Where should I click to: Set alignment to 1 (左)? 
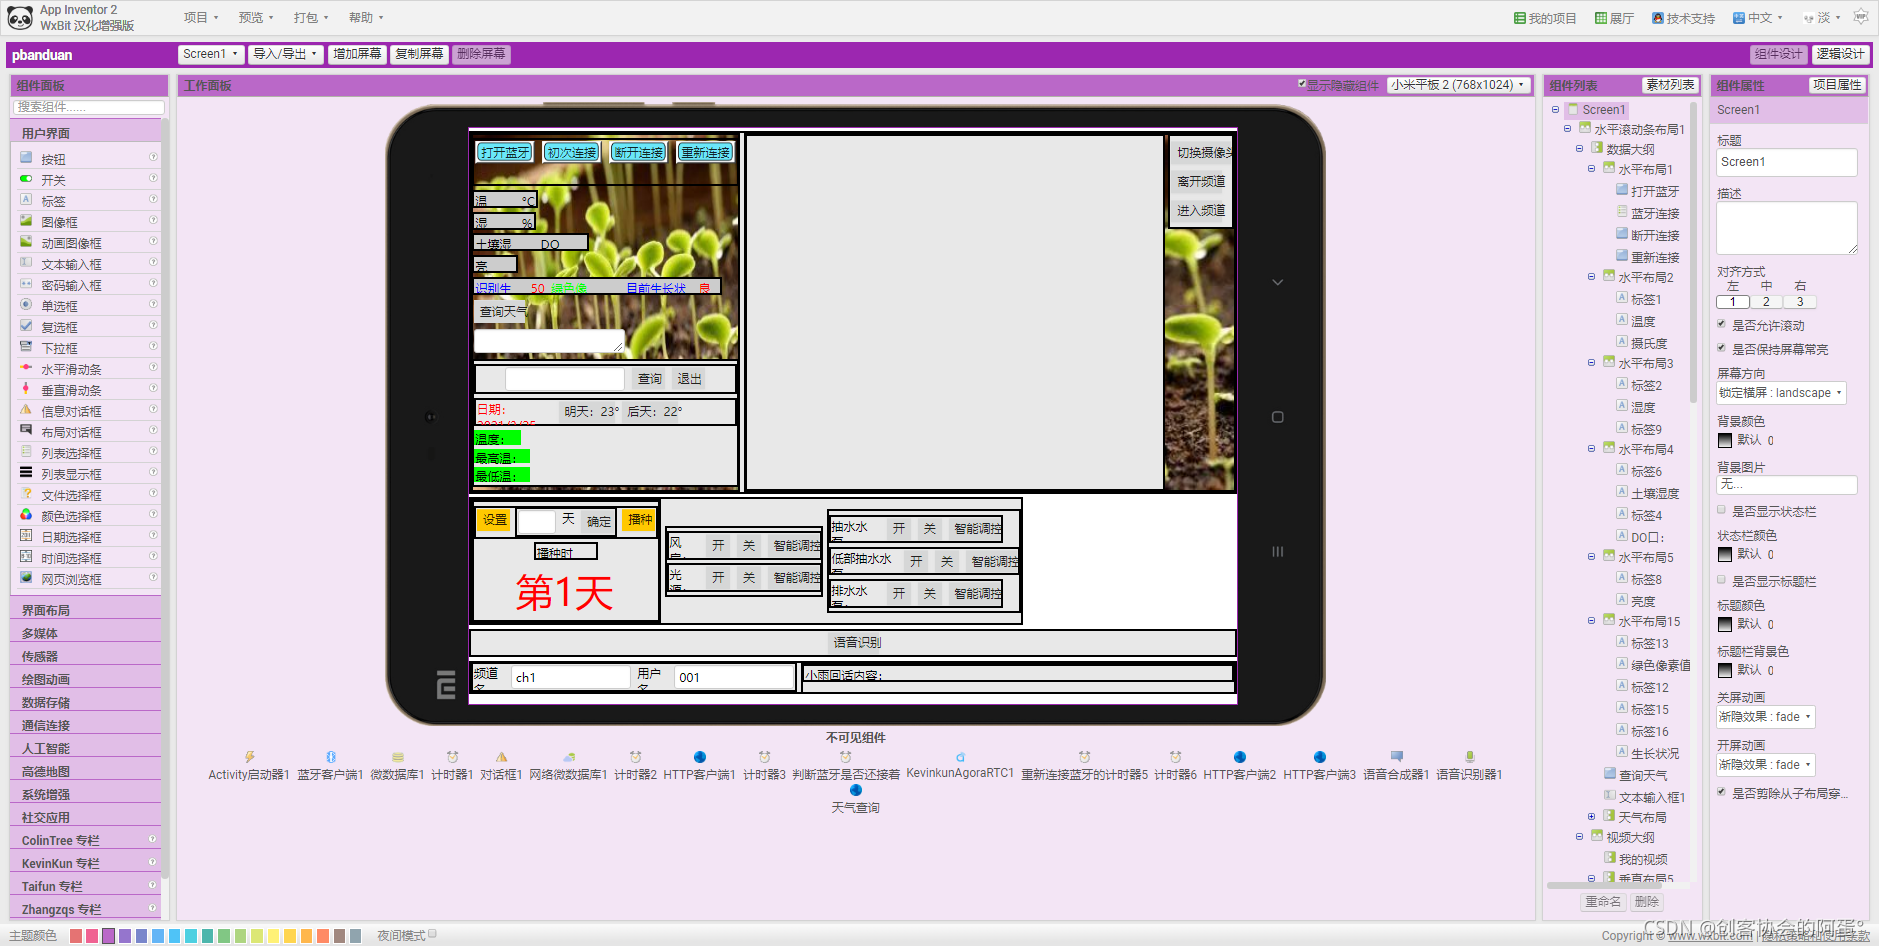(x=1733, y=301)
